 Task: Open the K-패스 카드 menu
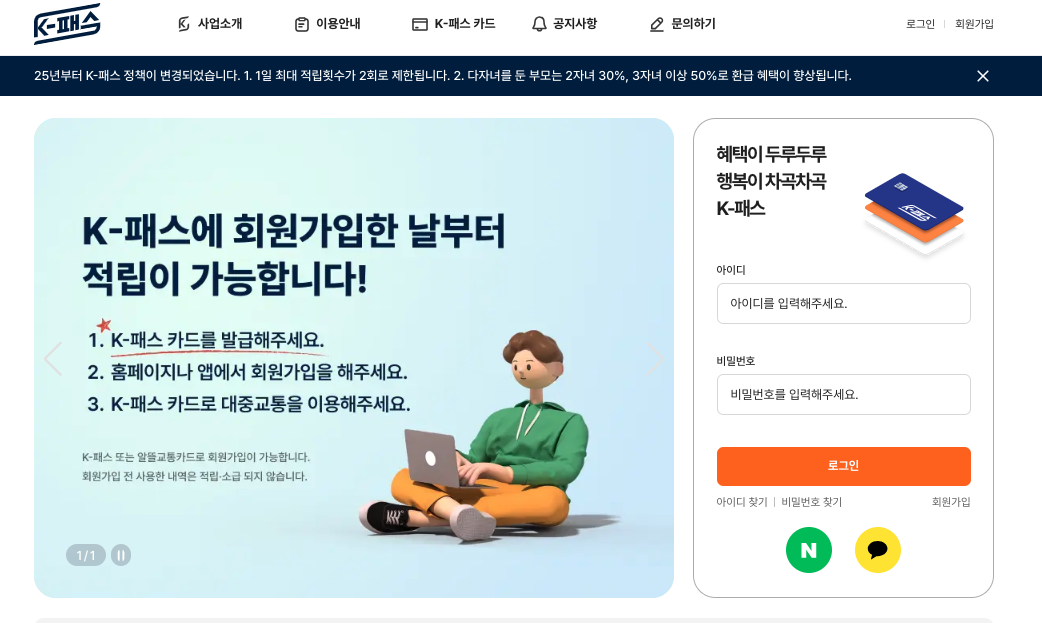(454, 24)
